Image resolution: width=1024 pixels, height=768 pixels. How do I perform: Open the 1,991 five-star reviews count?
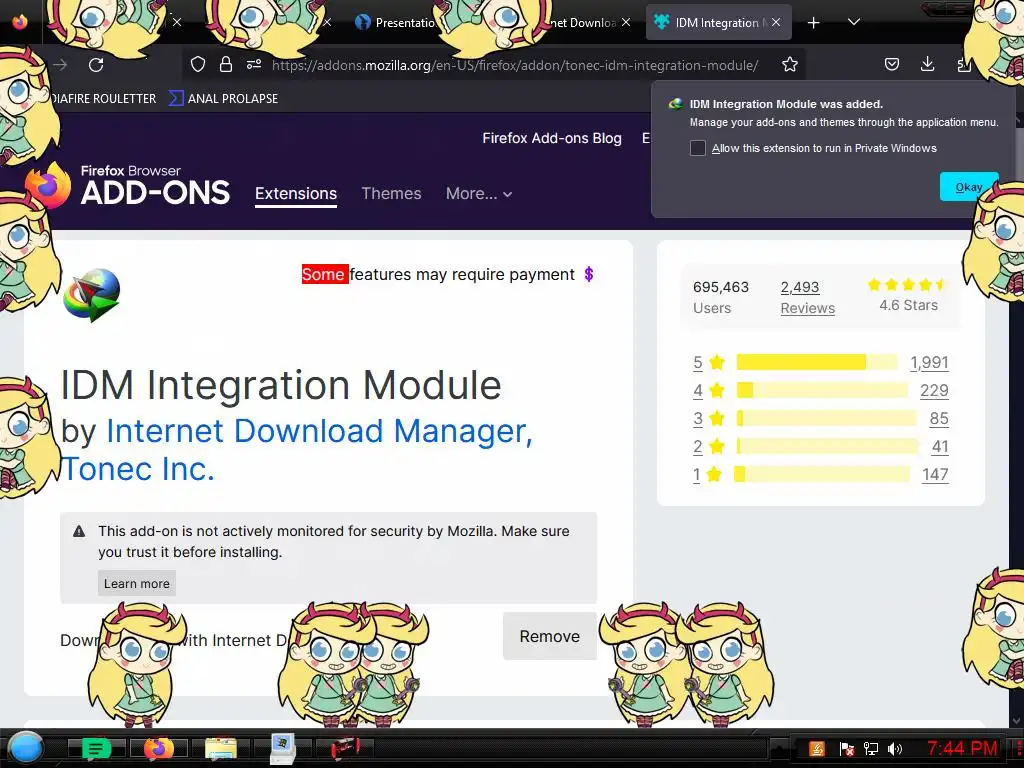coord(929,362)
